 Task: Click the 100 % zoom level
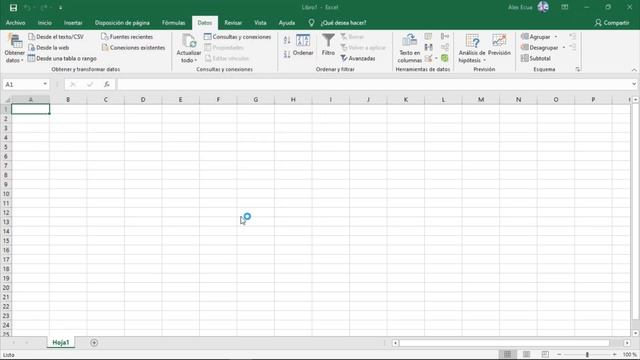tap(629, 355)
